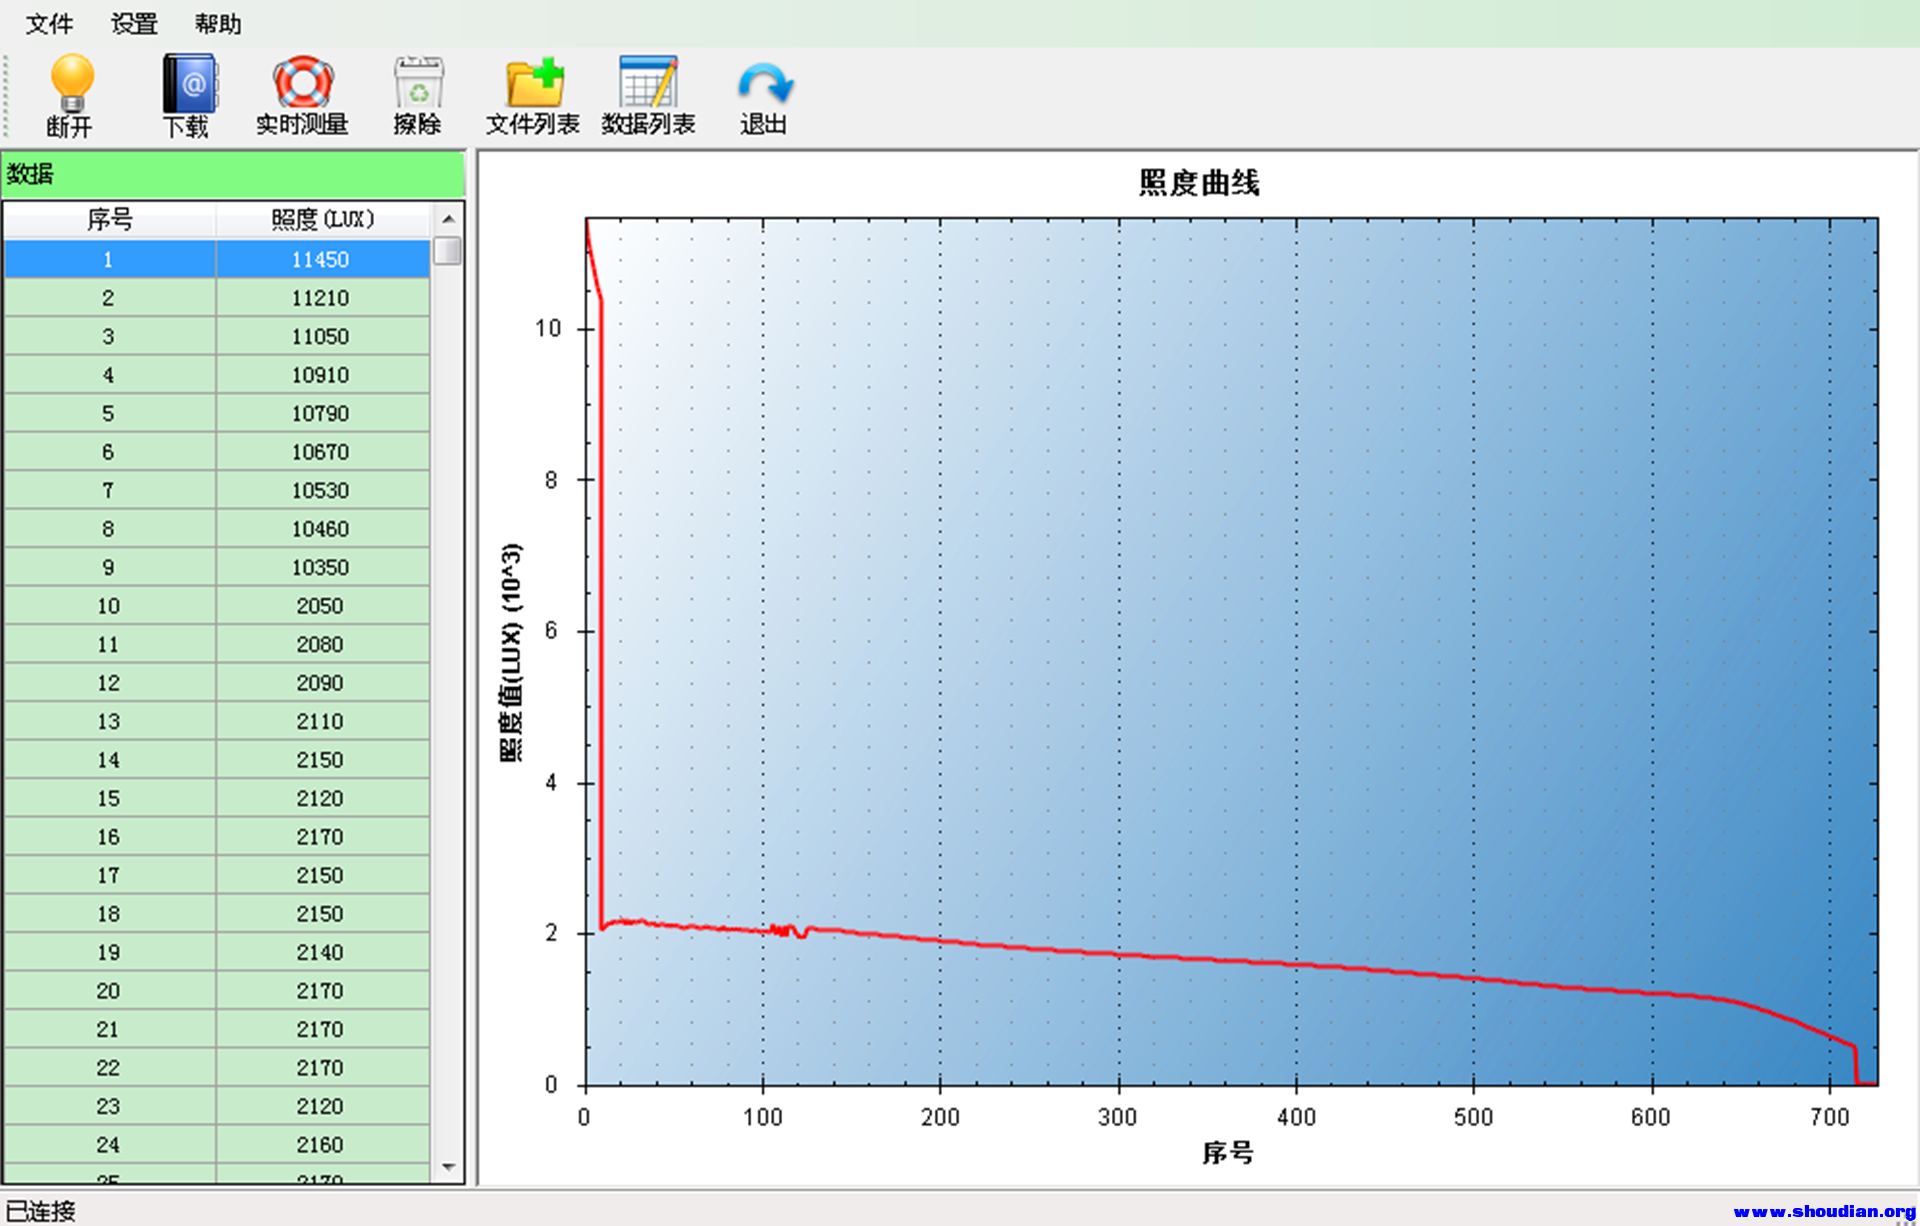Click the 已连接 status bar text

pos(40,1211)
